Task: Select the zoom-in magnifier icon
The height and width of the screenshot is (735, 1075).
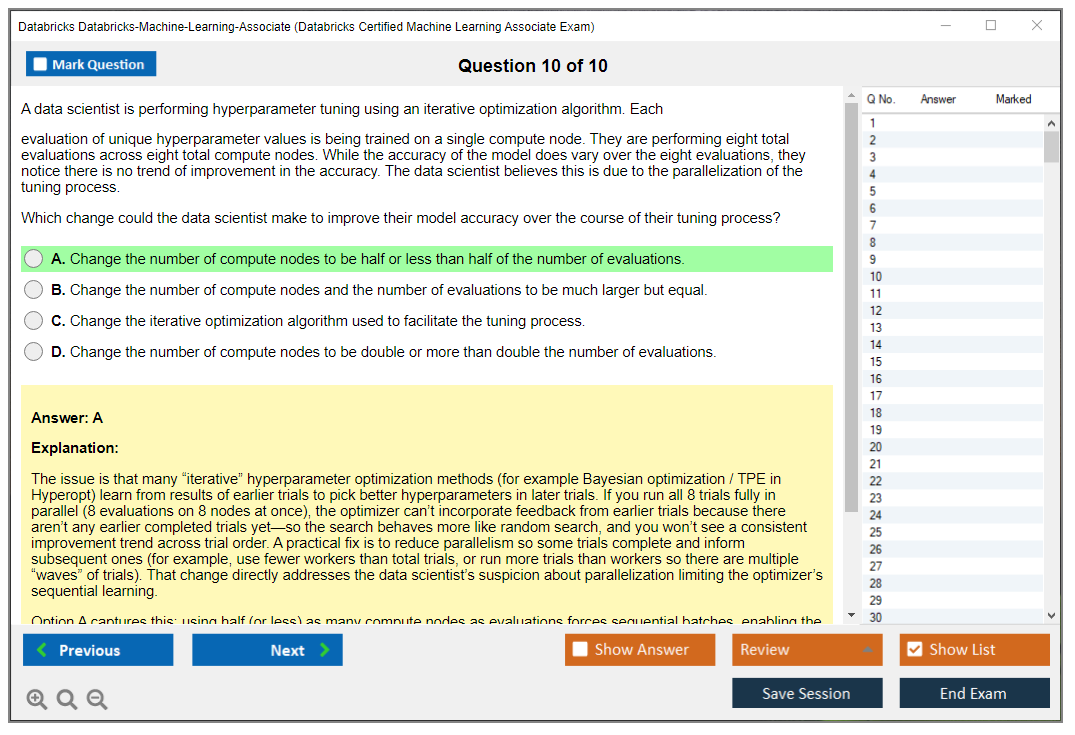Action: click(36, 699)
